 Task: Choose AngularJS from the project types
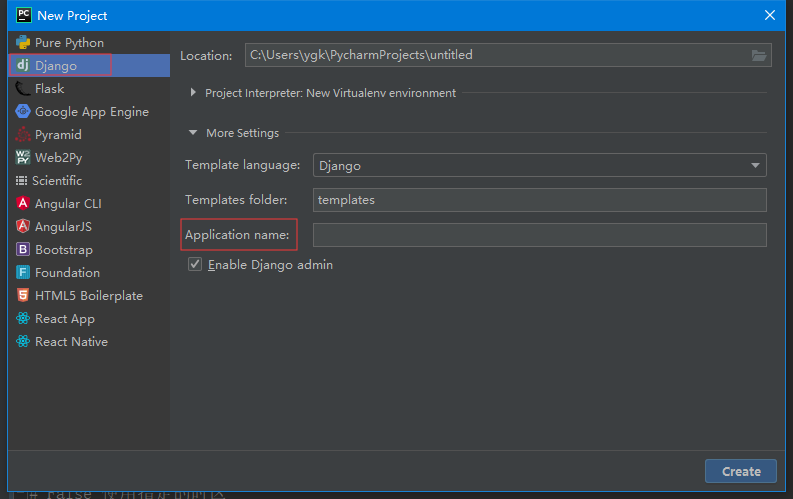click(x=64, y=227)
